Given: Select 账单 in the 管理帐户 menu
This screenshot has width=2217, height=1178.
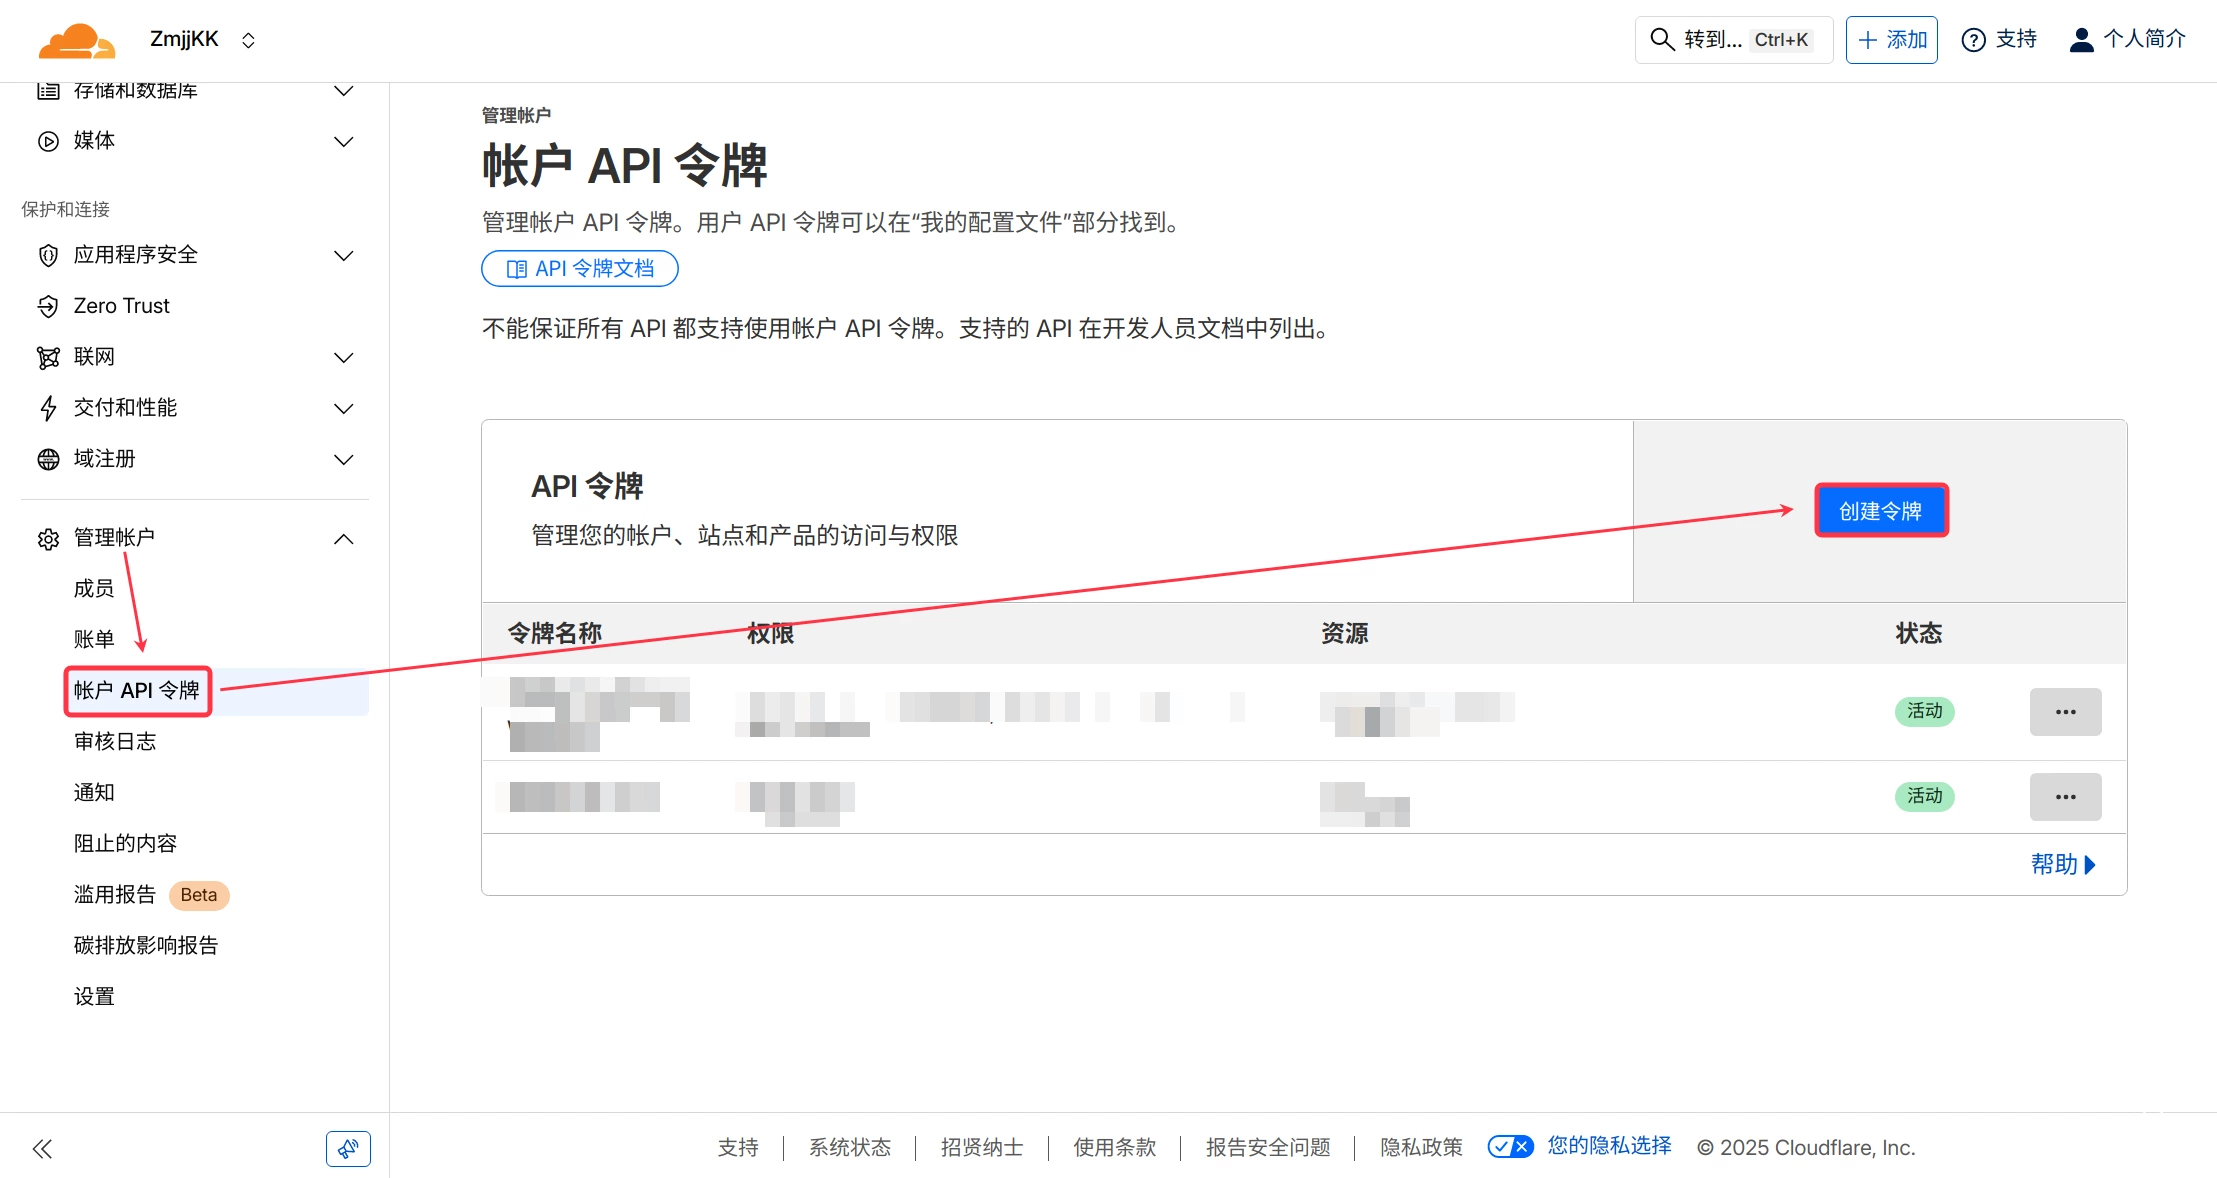Looking at the screenshot, I should pyautogui.click(x=93, y=639).
